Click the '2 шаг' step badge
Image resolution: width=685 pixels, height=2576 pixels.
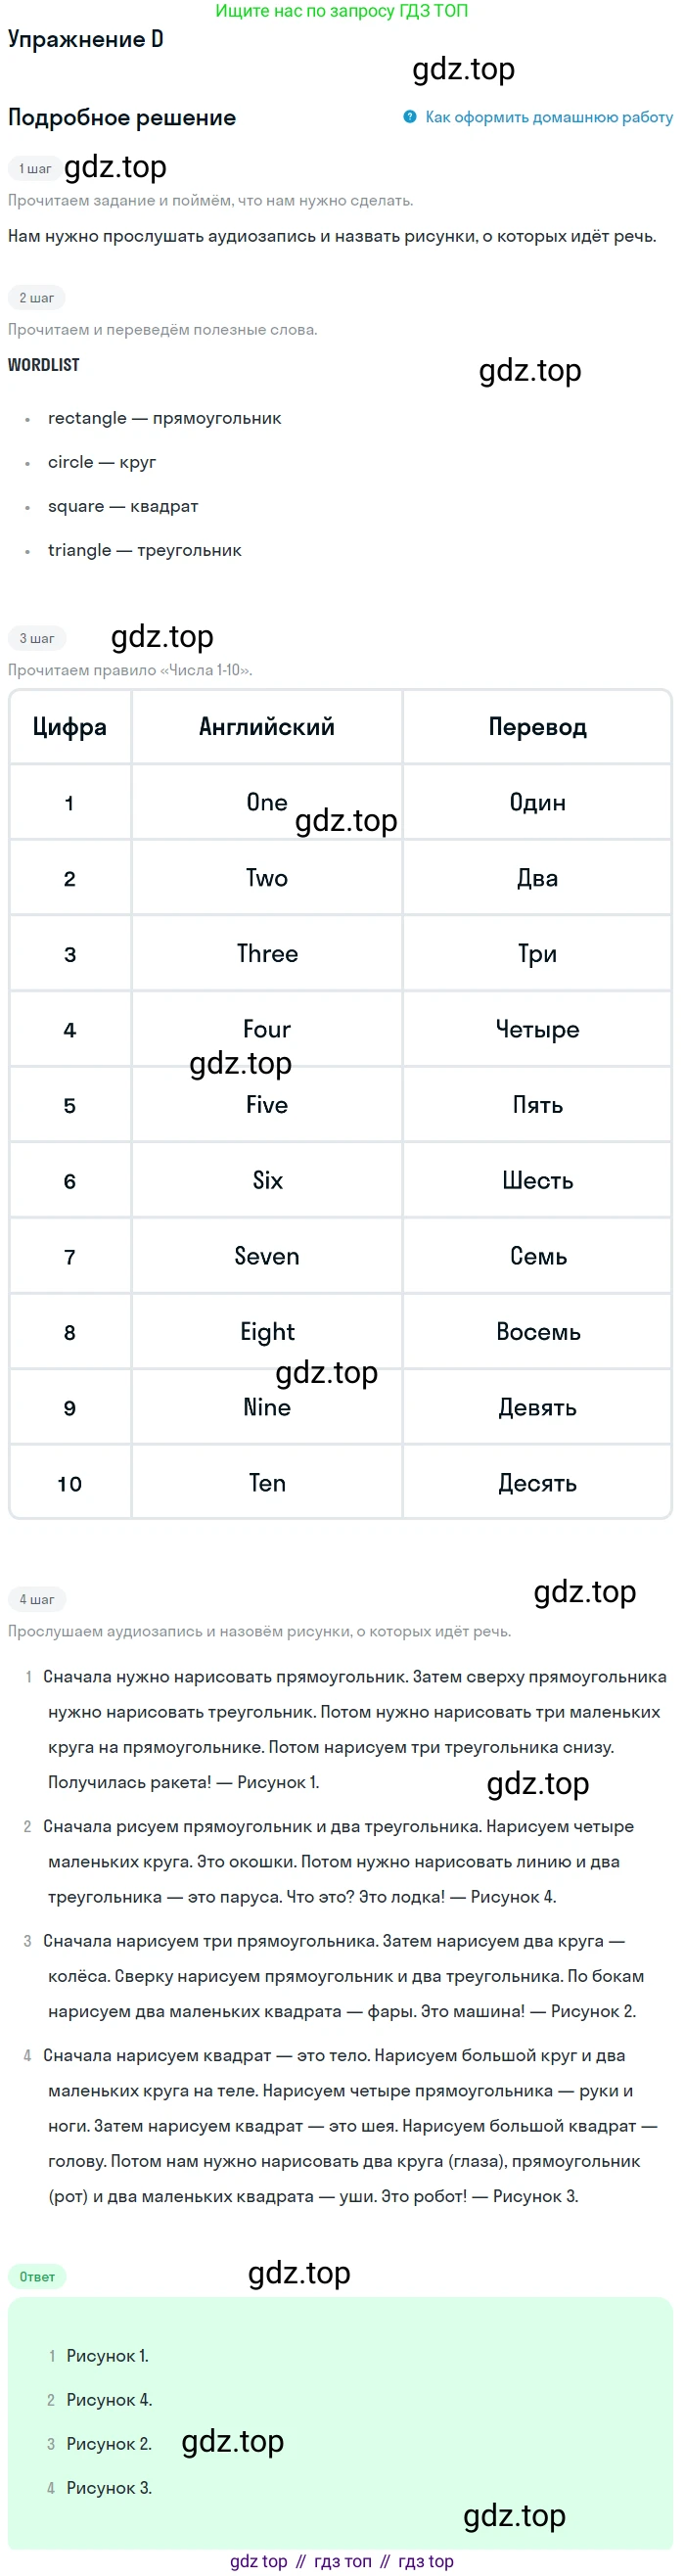click(37, 298)
